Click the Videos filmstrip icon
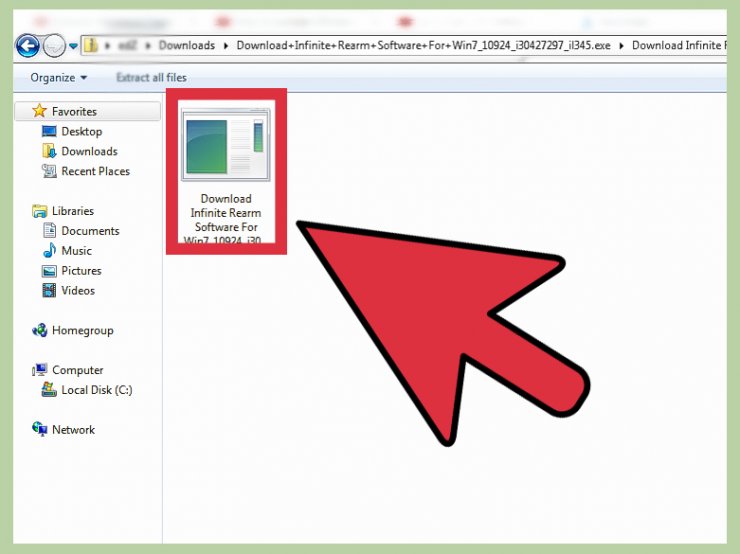740x554 pixels. pyautogui.click(x=49, y=290)
